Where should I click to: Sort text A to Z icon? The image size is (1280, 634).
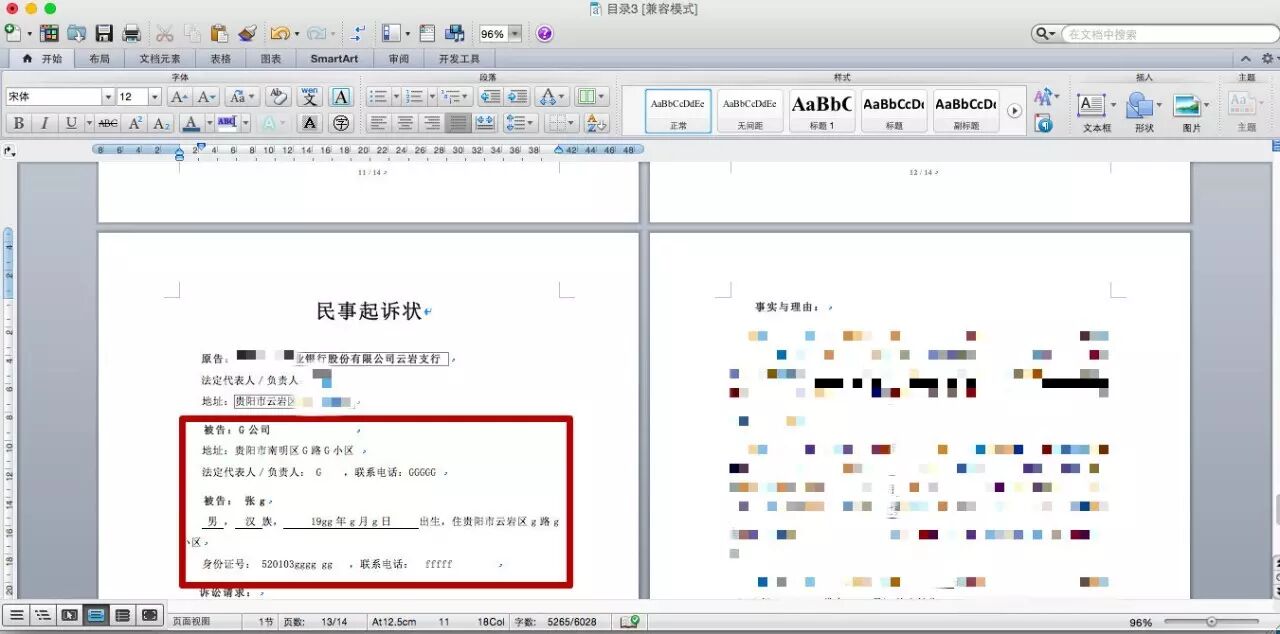596,123
